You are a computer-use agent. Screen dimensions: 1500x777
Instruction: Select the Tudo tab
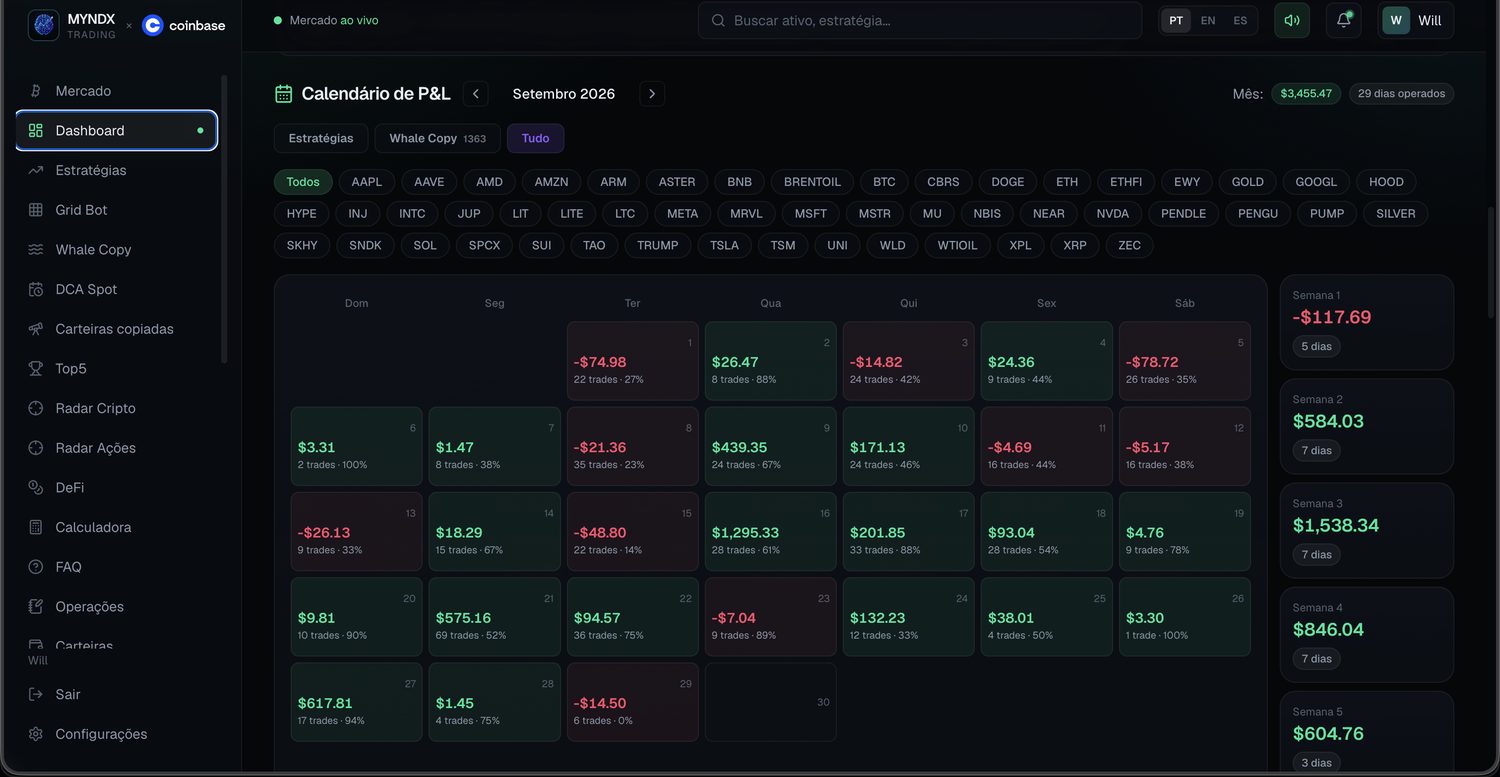(536, 138)
